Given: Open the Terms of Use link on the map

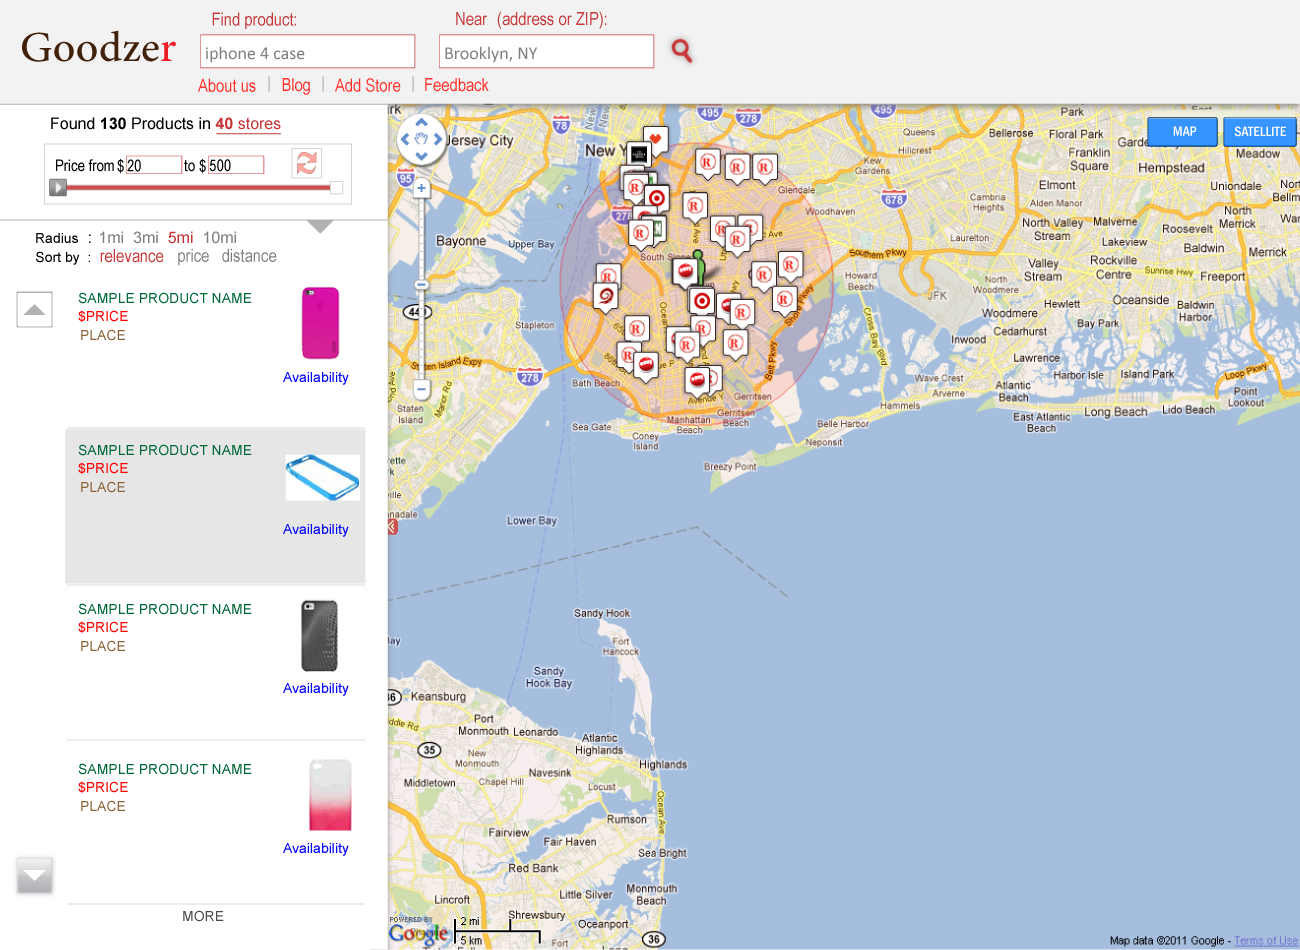Looking at the screenshot, I should (x=1266, y=941).
